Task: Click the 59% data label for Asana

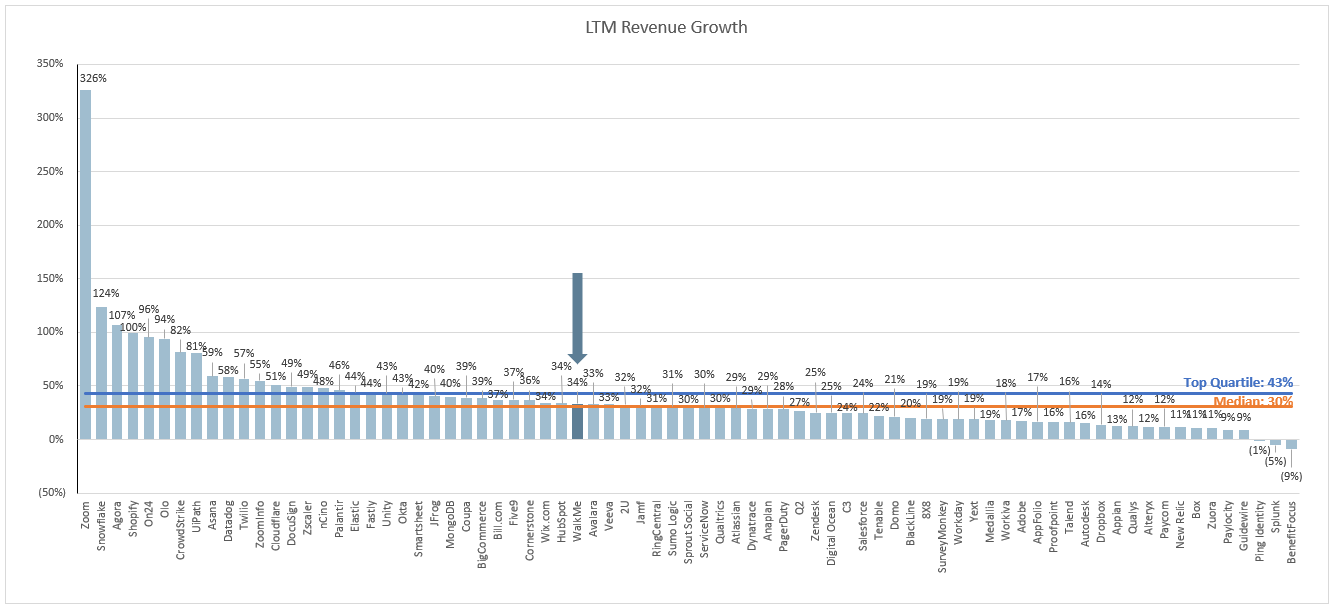Action: tap(213, 352)
